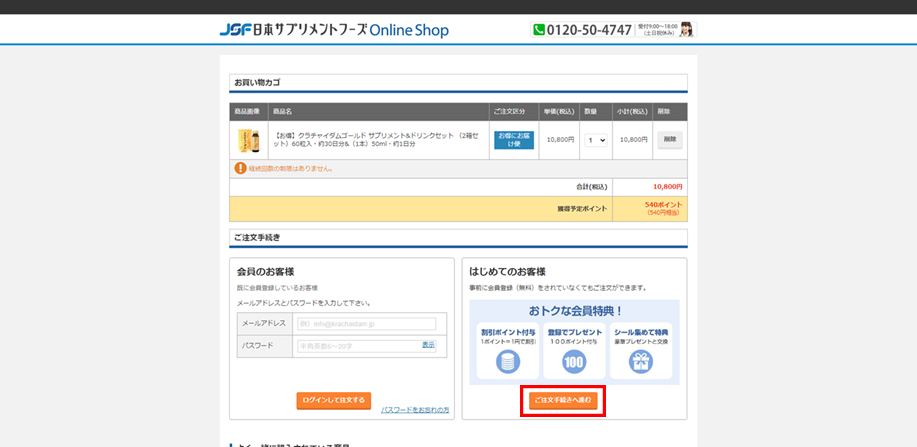This screenshot has width=917, height=447.
Task: Click the 100 points present icon
Action: (x=574, y=361)
